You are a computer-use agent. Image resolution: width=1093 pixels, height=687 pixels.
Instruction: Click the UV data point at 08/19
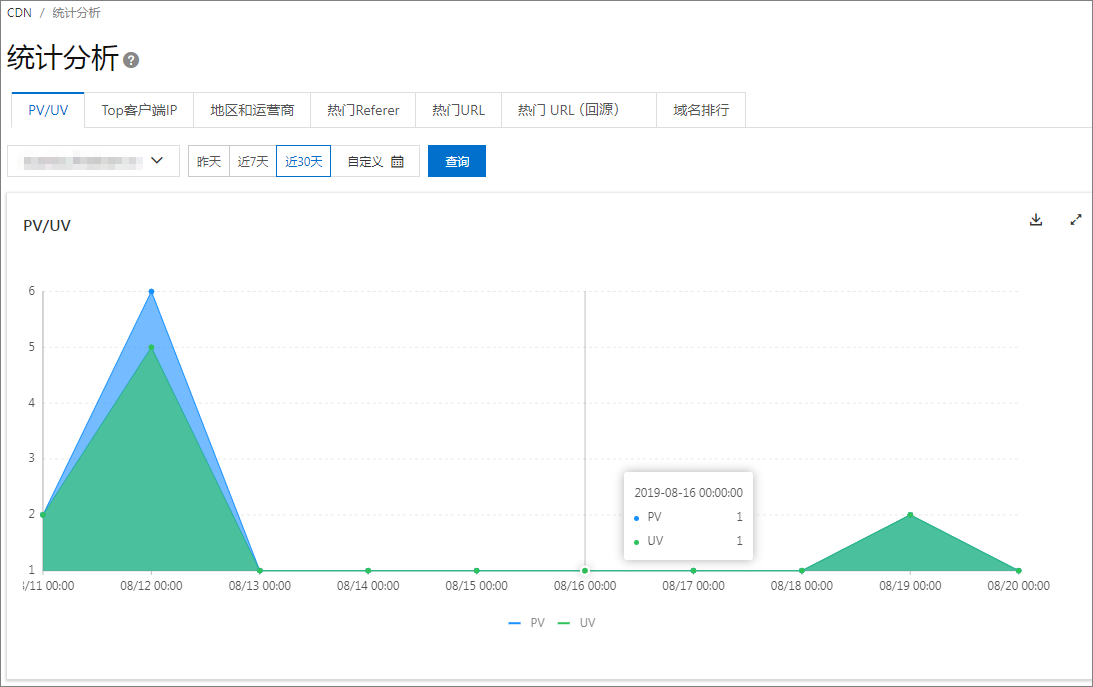click(910, 515)
